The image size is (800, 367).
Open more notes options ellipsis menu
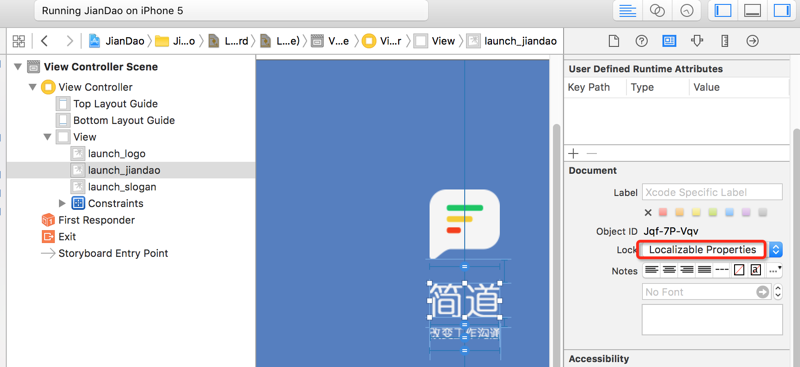pyautogui.click(x=774, y=270)
